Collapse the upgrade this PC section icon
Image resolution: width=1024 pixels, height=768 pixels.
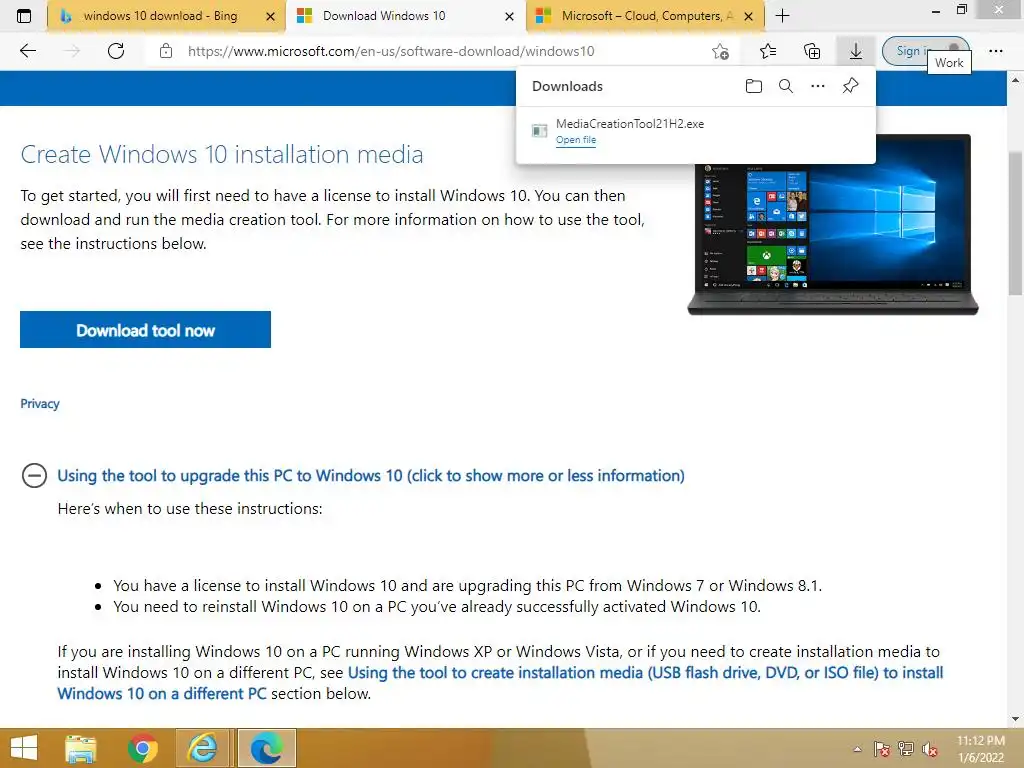[x=34, y=475]
